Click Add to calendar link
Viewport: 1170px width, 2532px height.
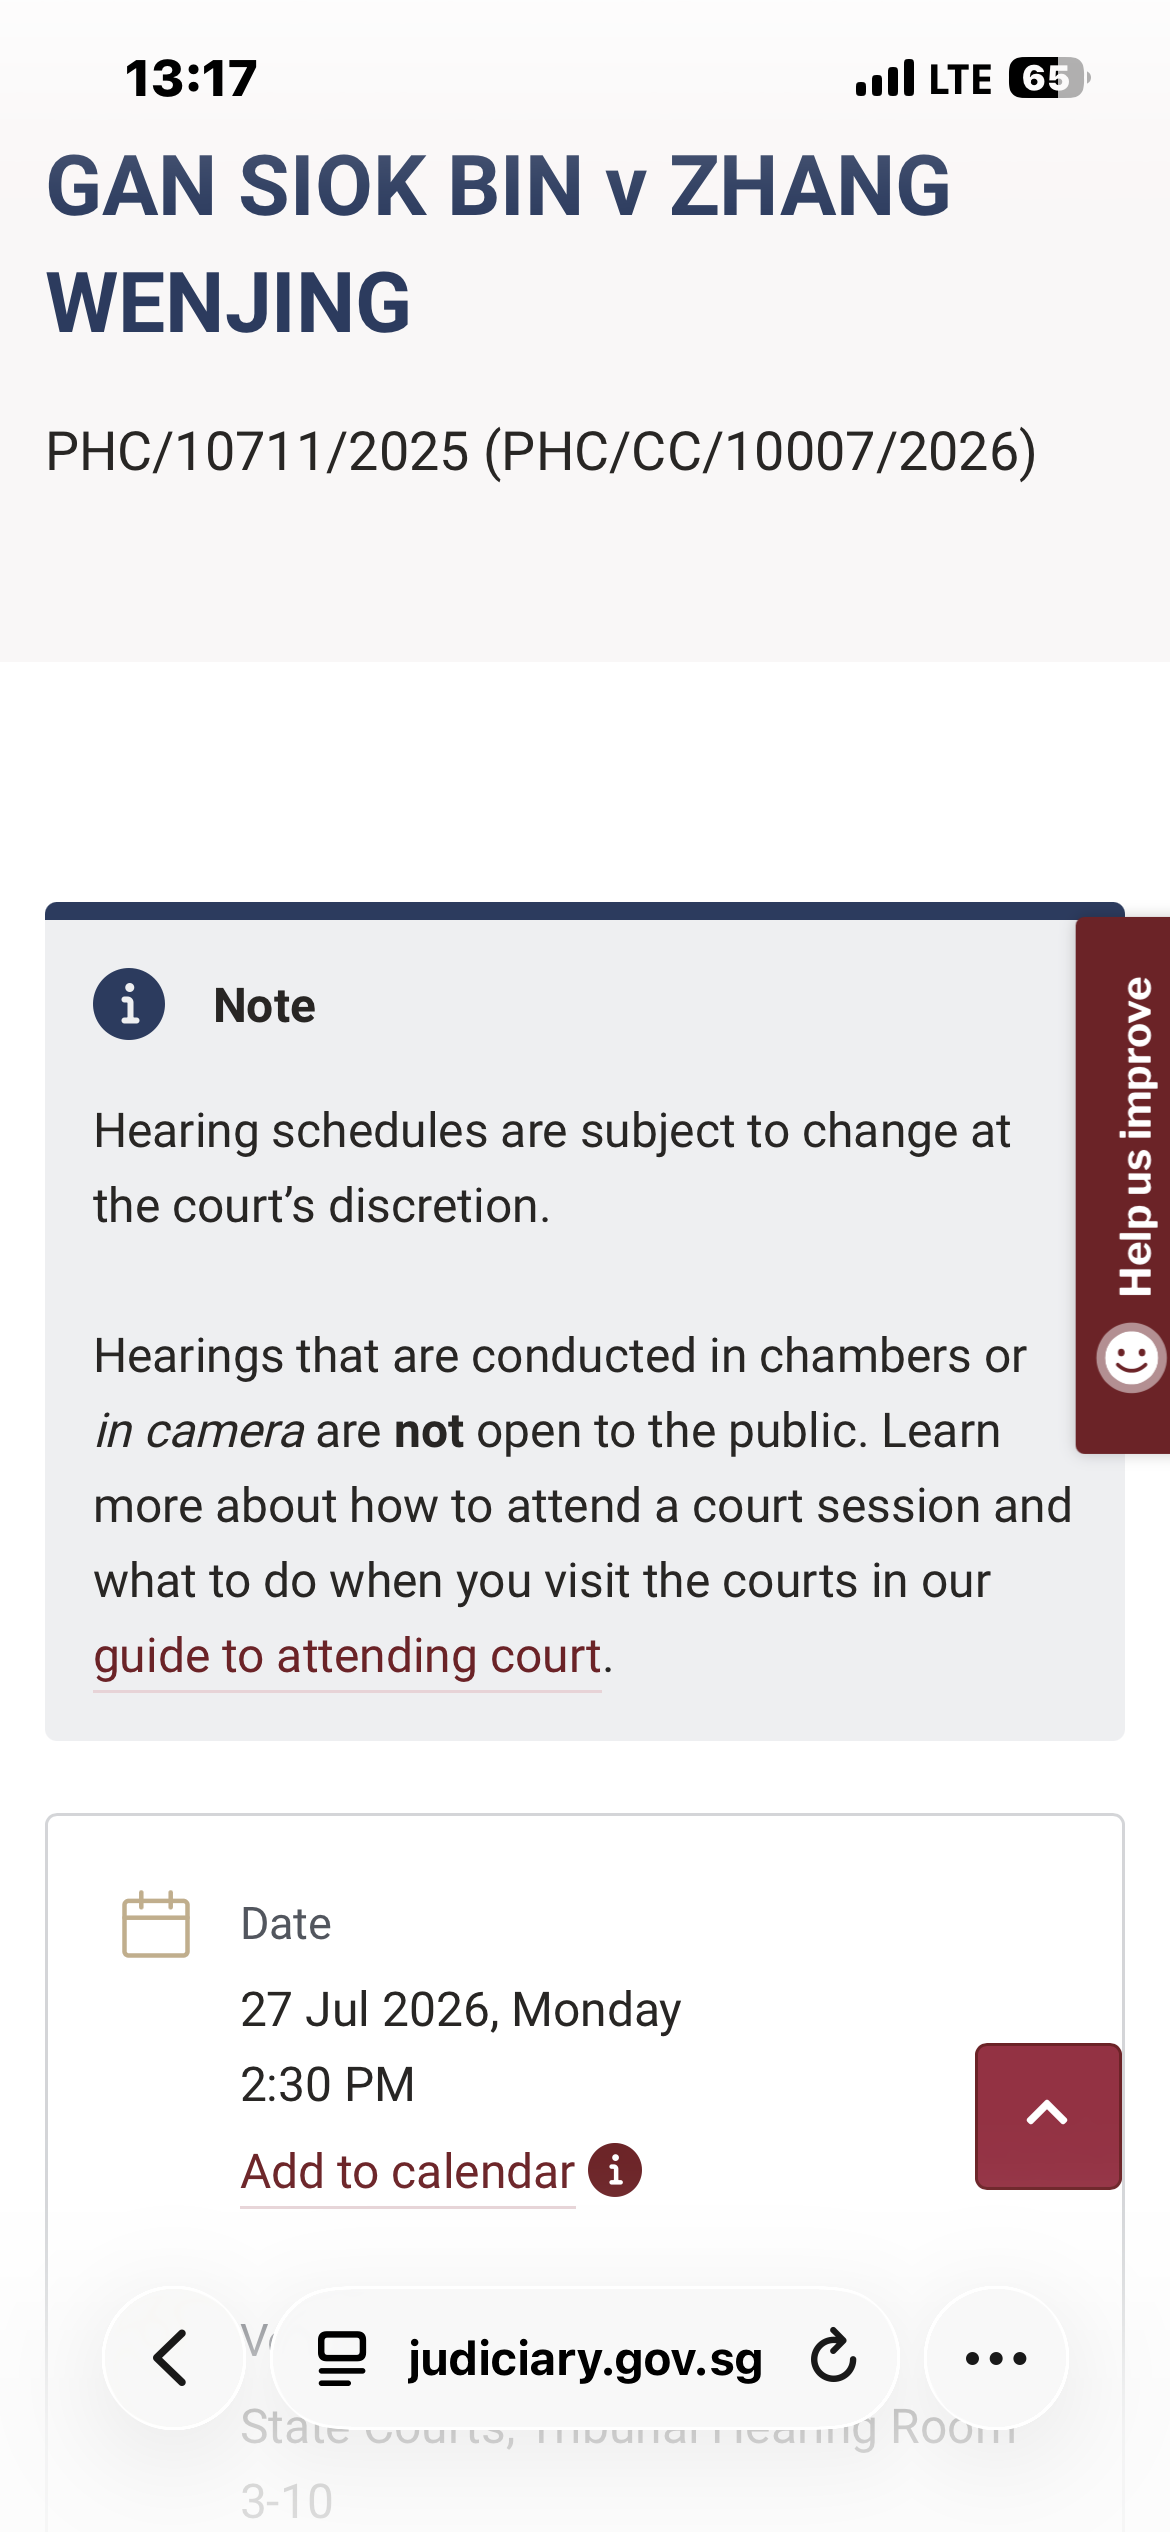pos(408,2172)
